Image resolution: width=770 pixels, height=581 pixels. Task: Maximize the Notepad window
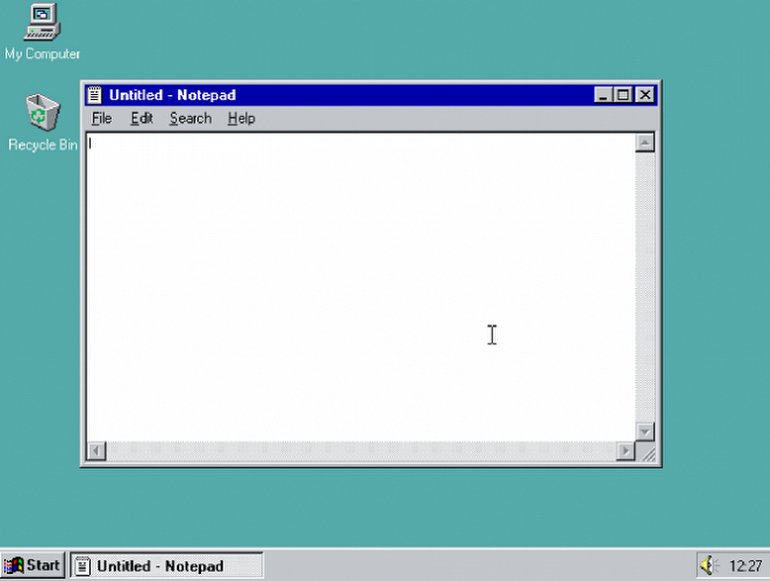(624, 95)
